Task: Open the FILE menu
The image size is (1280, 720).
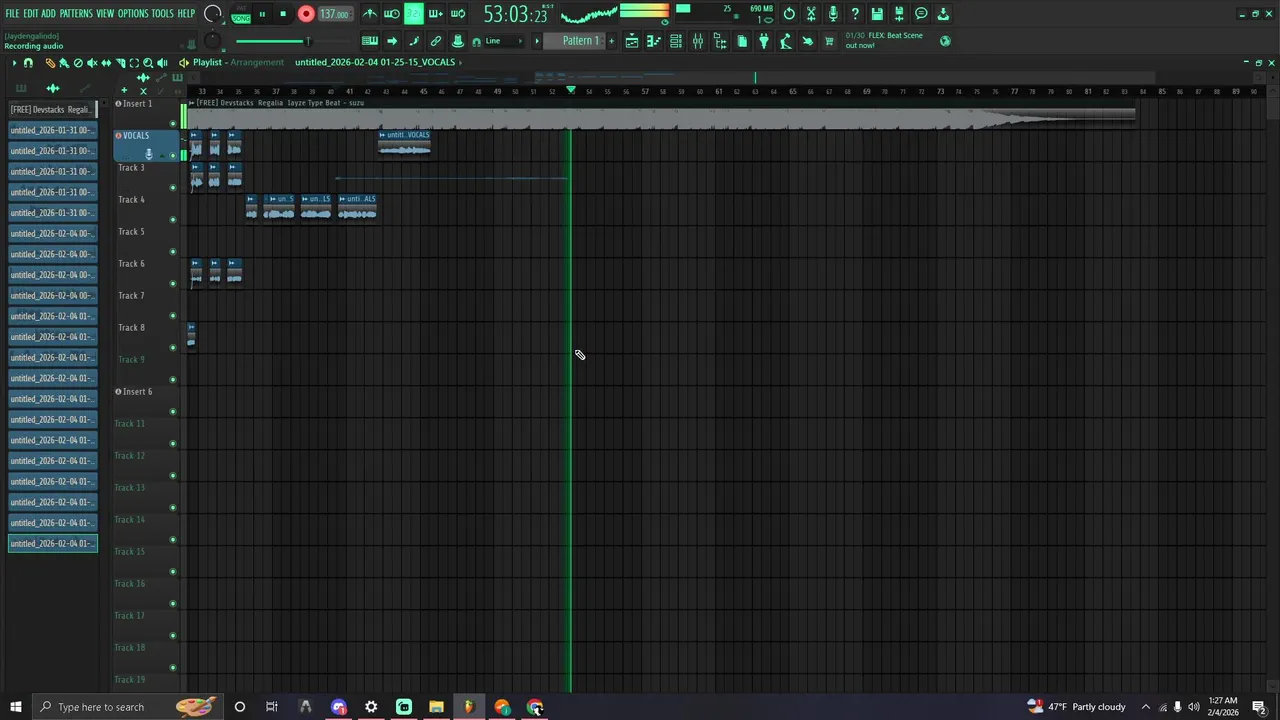Action: pos(12,14)
